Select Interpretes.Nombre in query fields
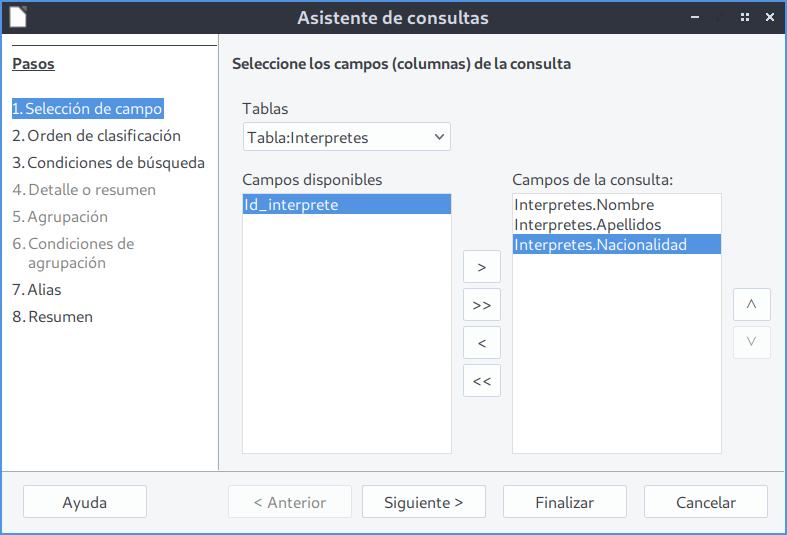This screenshot has height=535, width=787. pos(584,205)
